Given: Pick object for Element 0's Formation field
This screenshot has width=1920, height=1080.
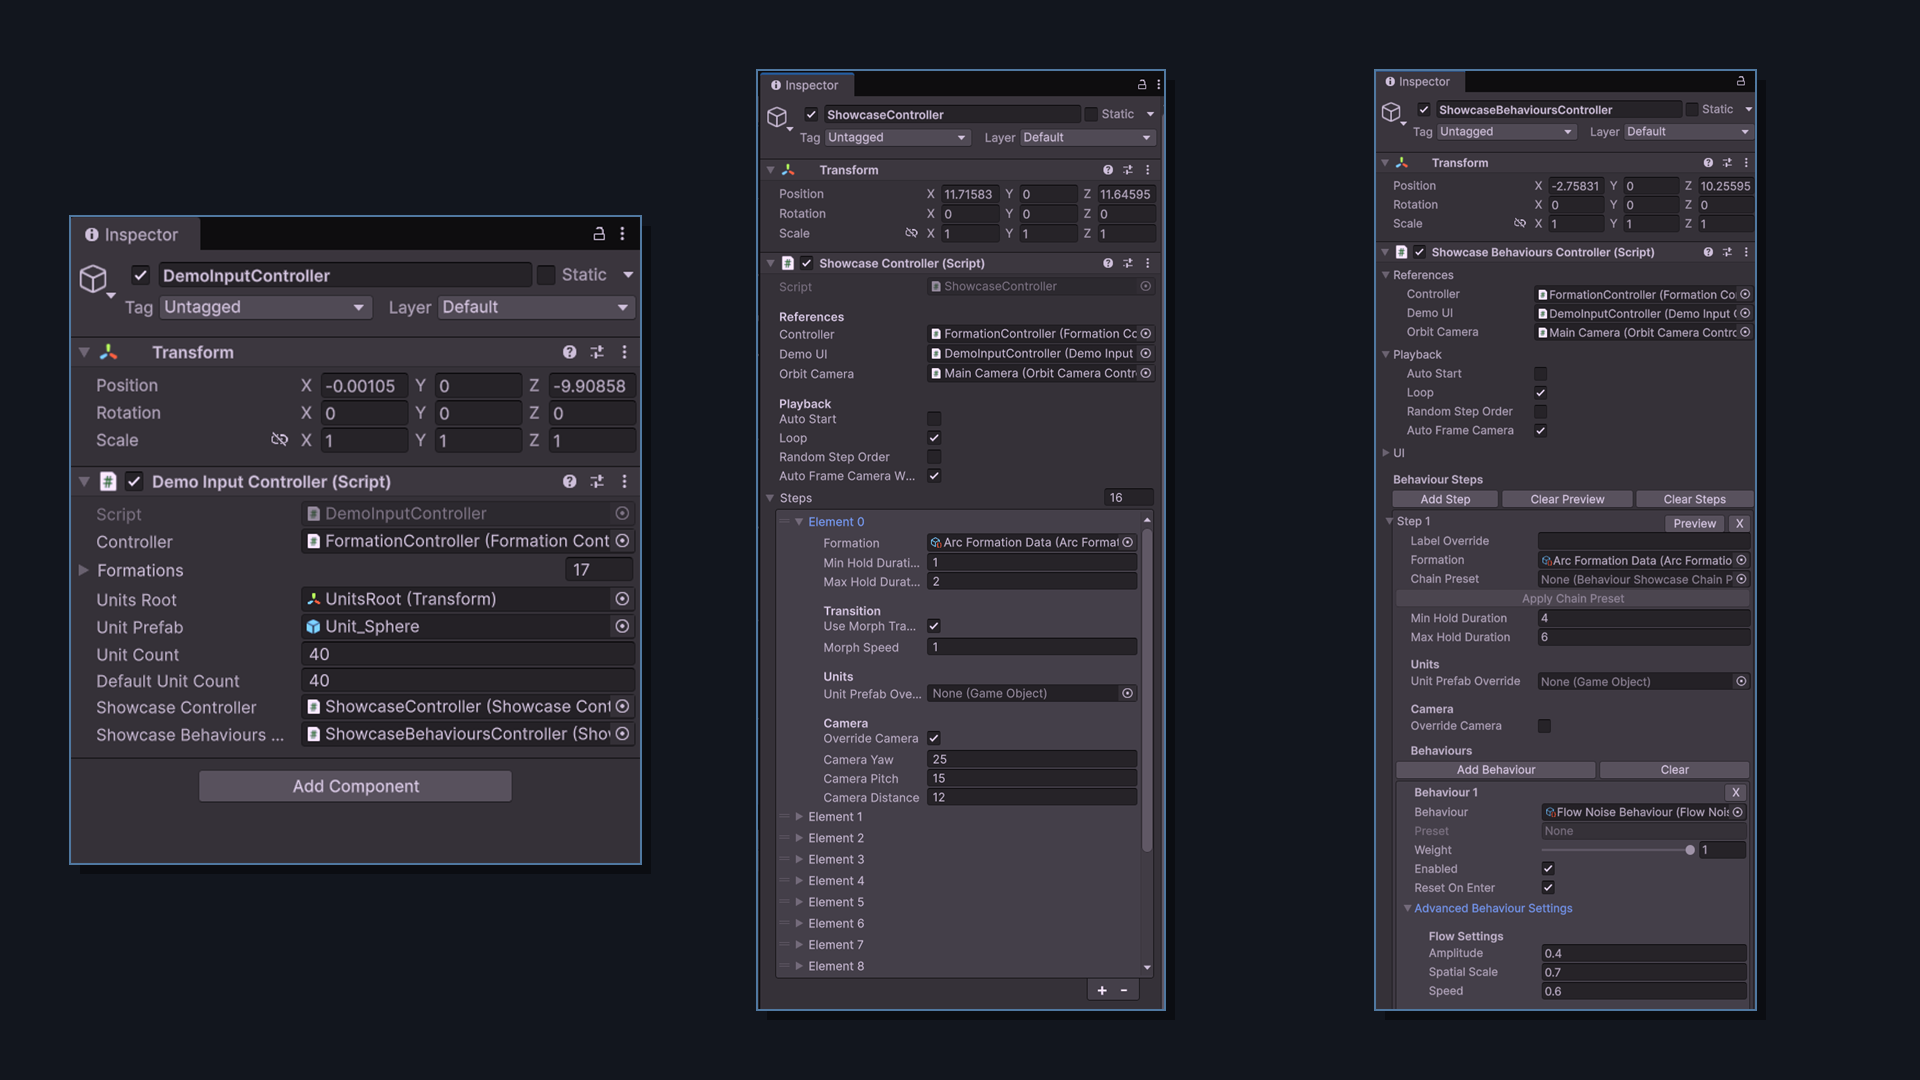Looking at the screenshot, I should click(1128, 542).
